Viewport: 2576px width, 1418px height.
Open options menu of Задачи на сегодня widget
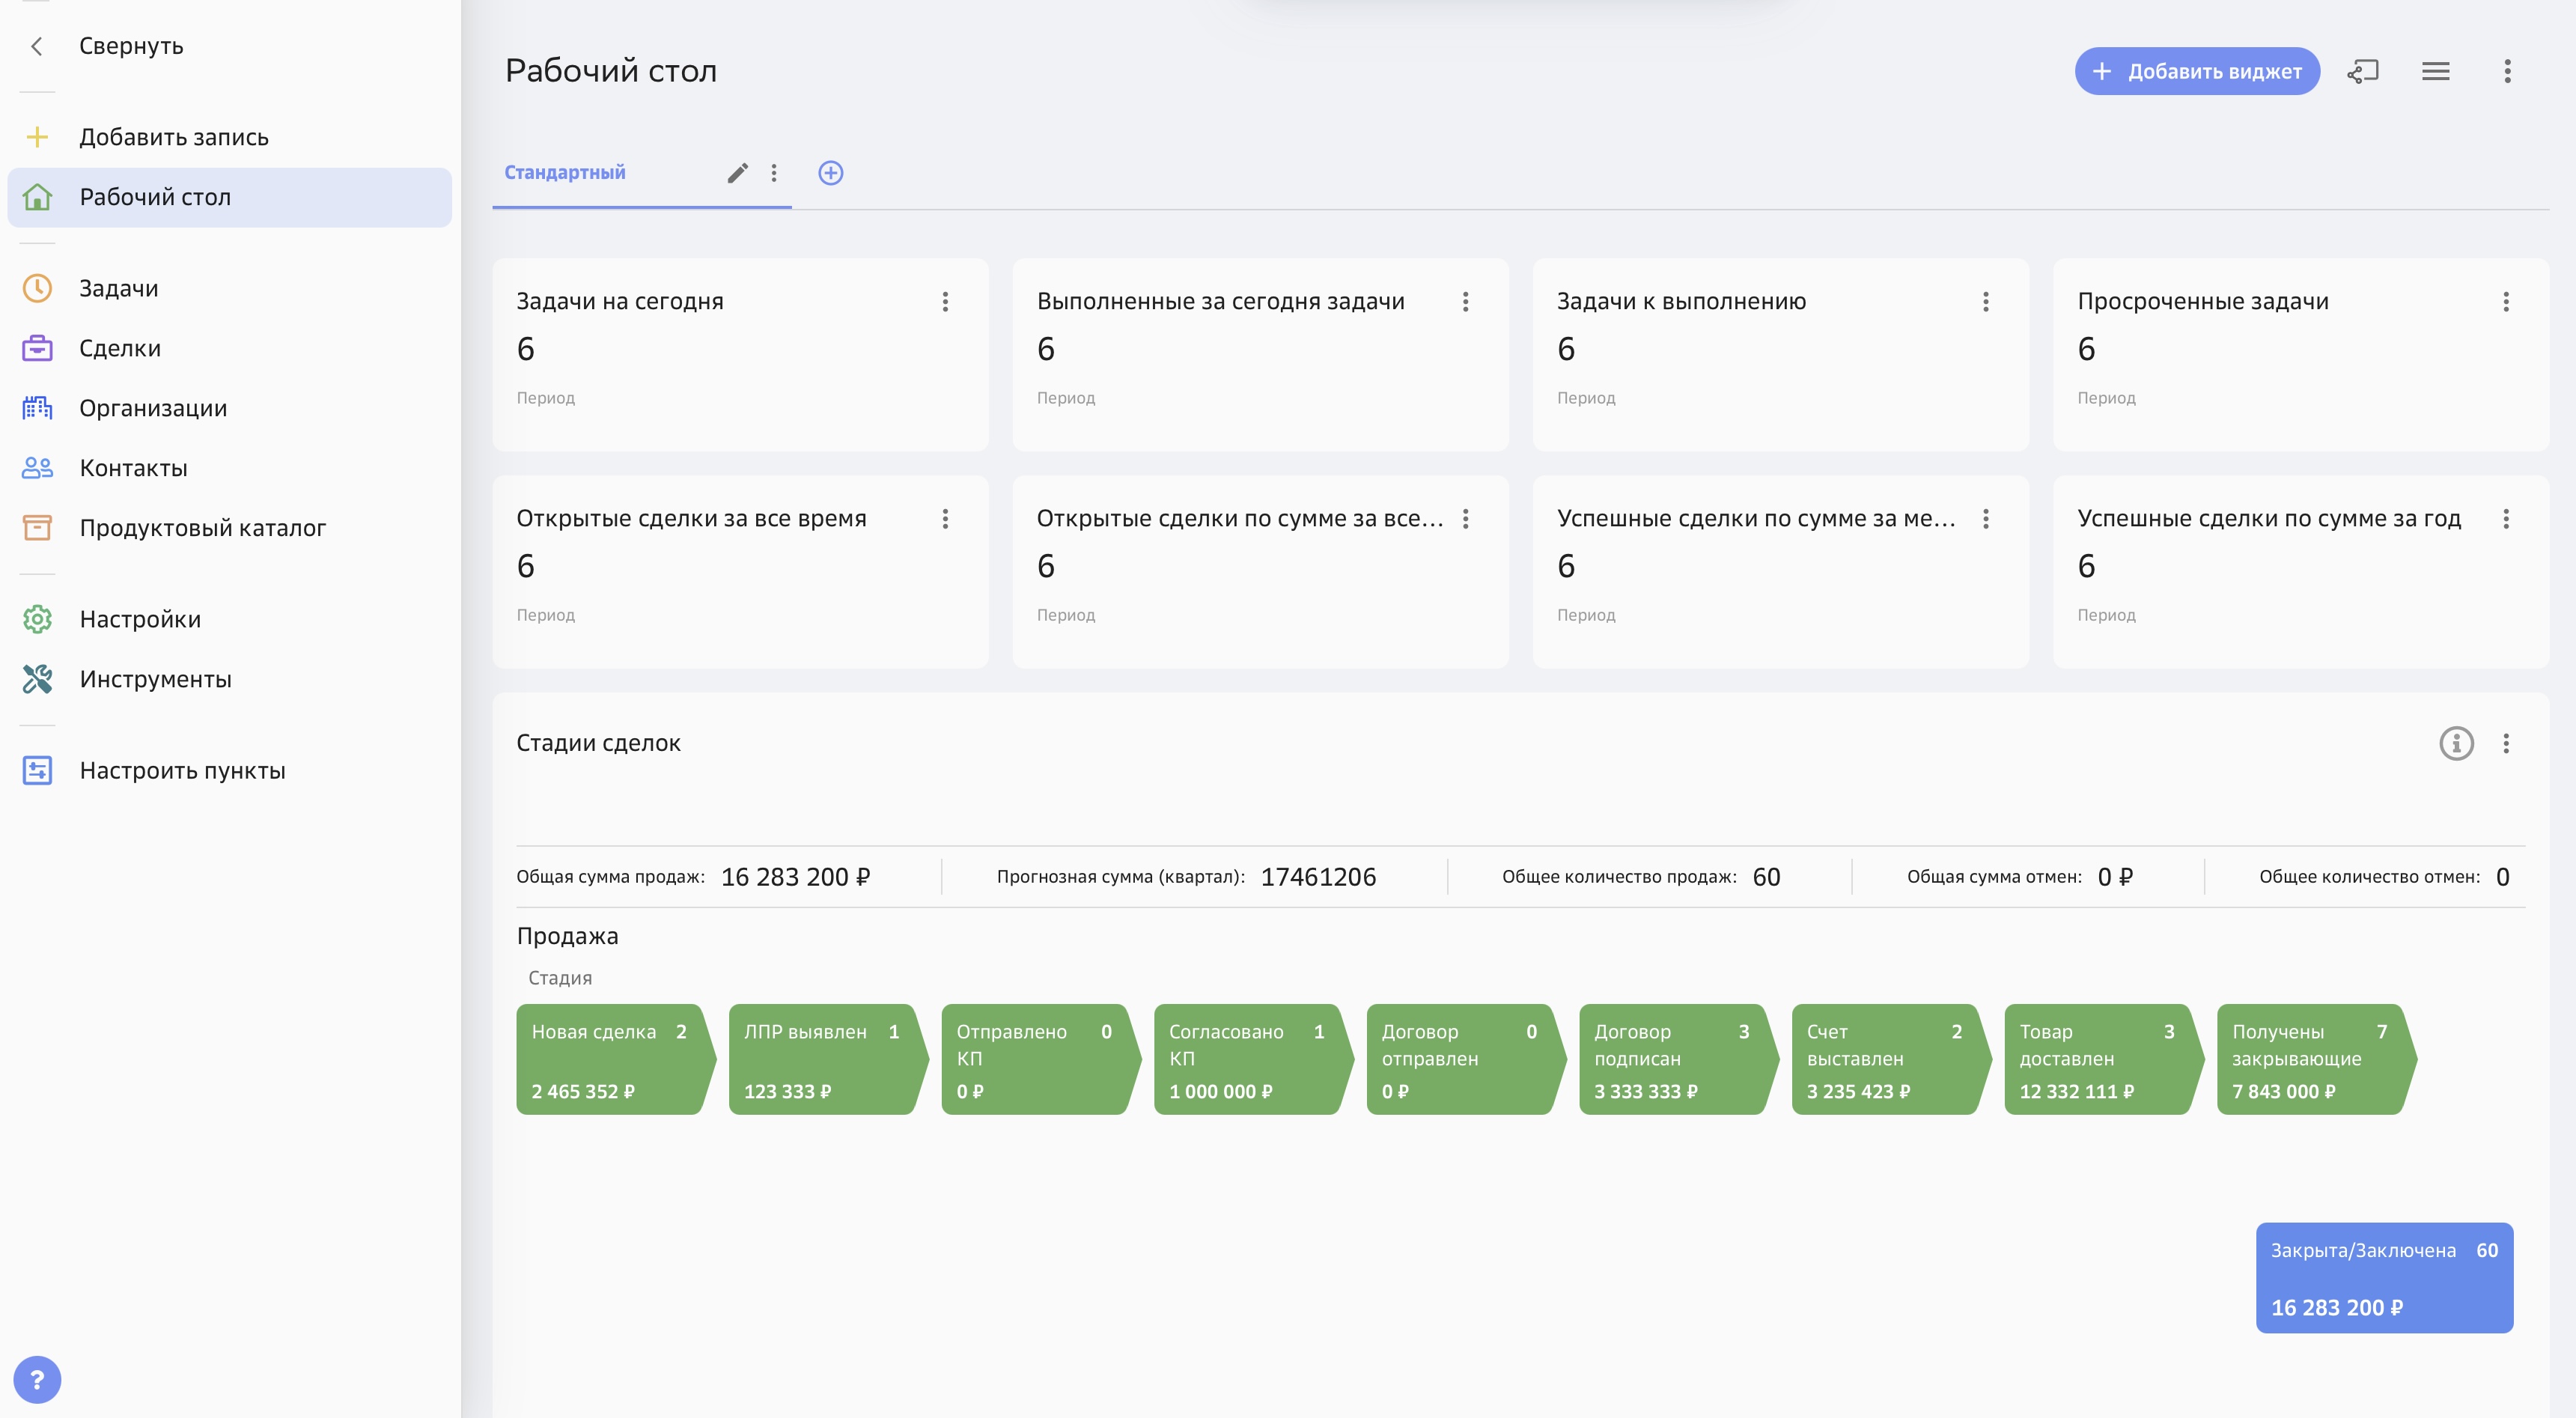[x=945, y=301]
